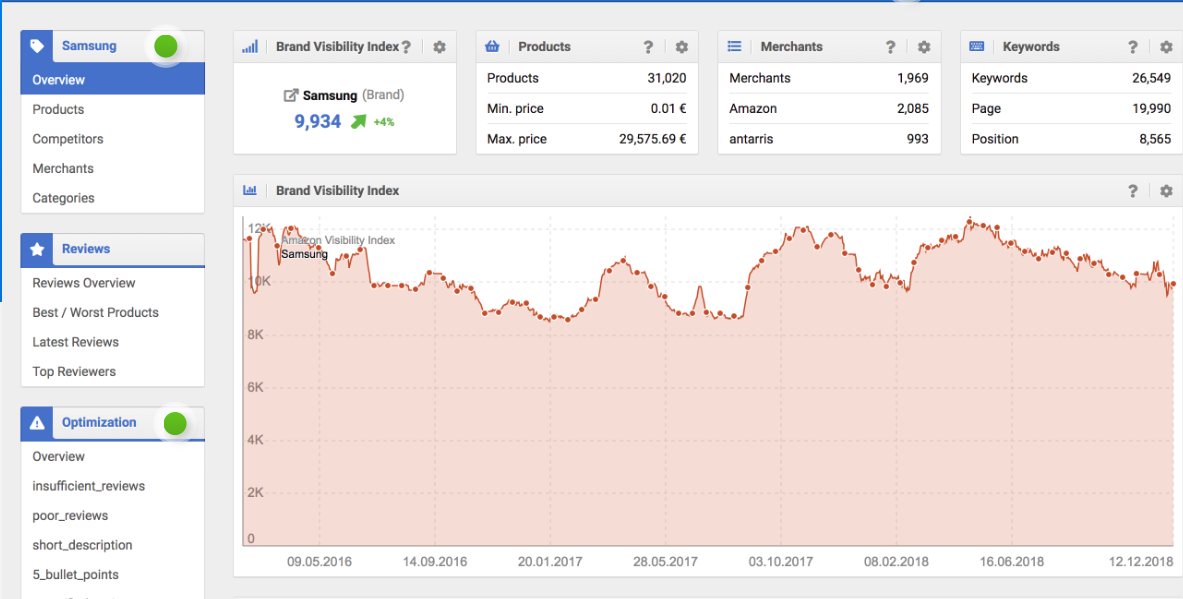Open gear settings in Merchants panel

pyautogui.click(x=923, y=47)
